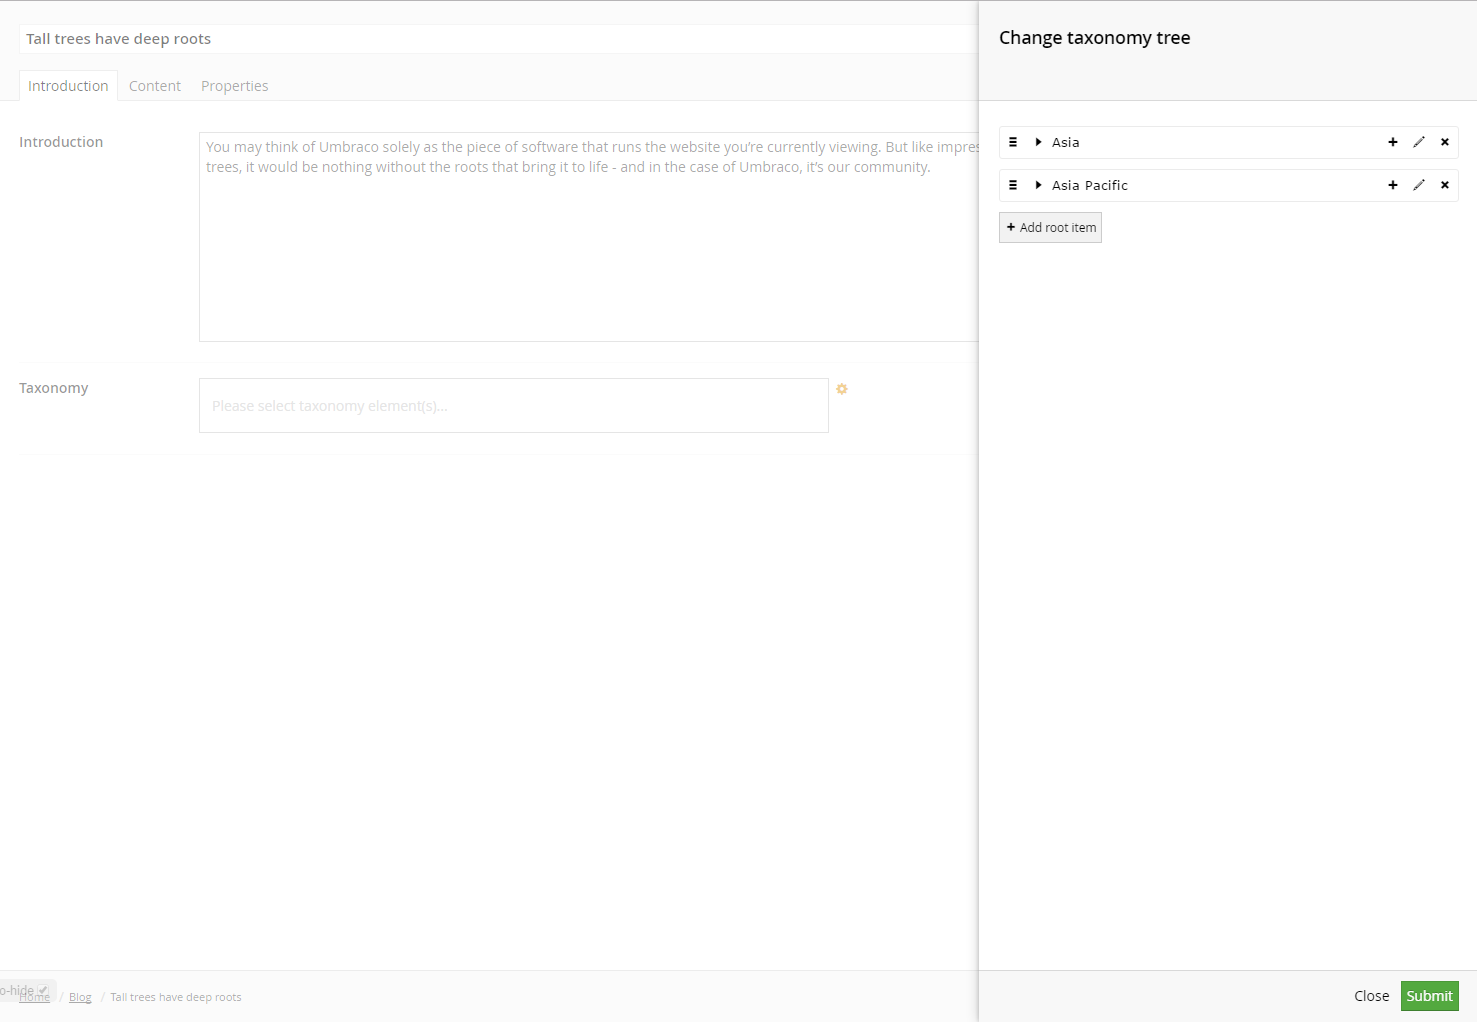Viewport: 1477px width, 1022px height.
Task: Delete the Asia taxonomy item
Action: point(1445,142)
